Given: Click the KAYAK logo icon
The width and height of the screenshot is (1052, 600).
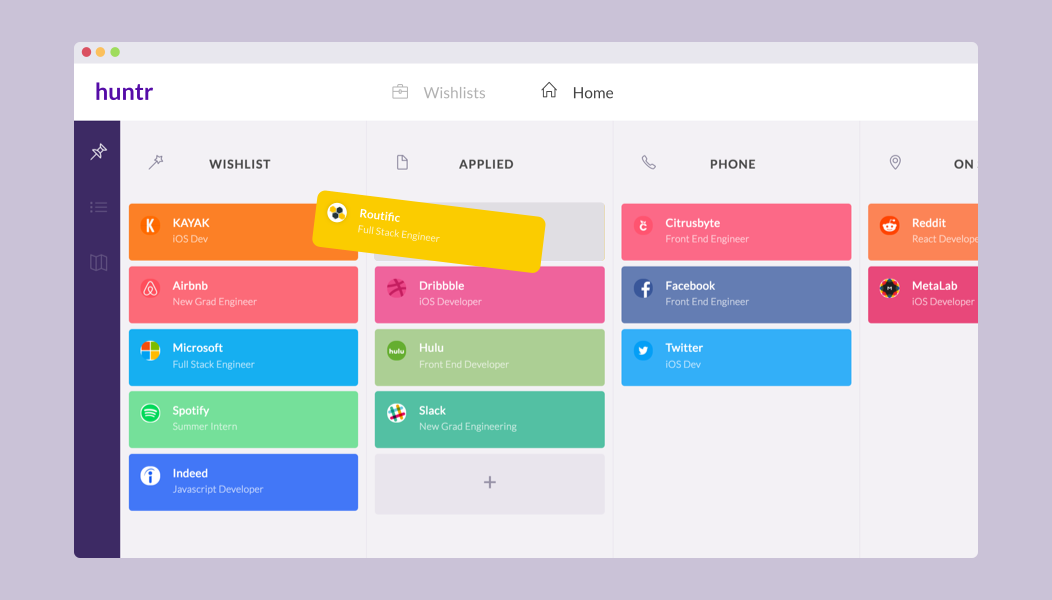Looking at the screenshot, I should tap(150, 226).
